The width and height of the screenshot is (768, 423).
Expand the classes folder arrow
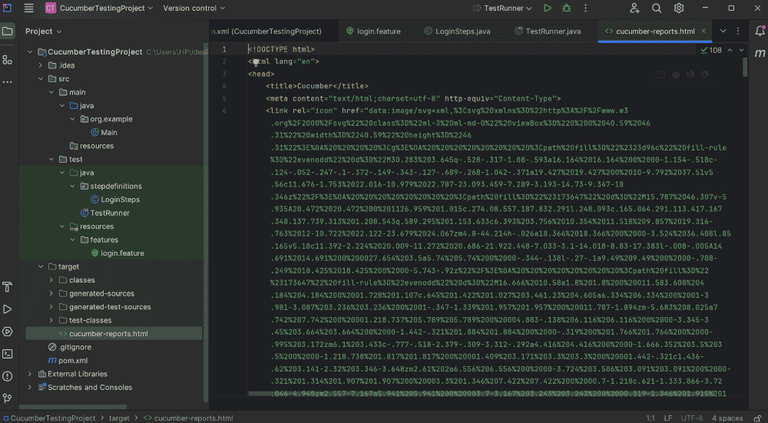pyautogui.click(x=51, y=280)
